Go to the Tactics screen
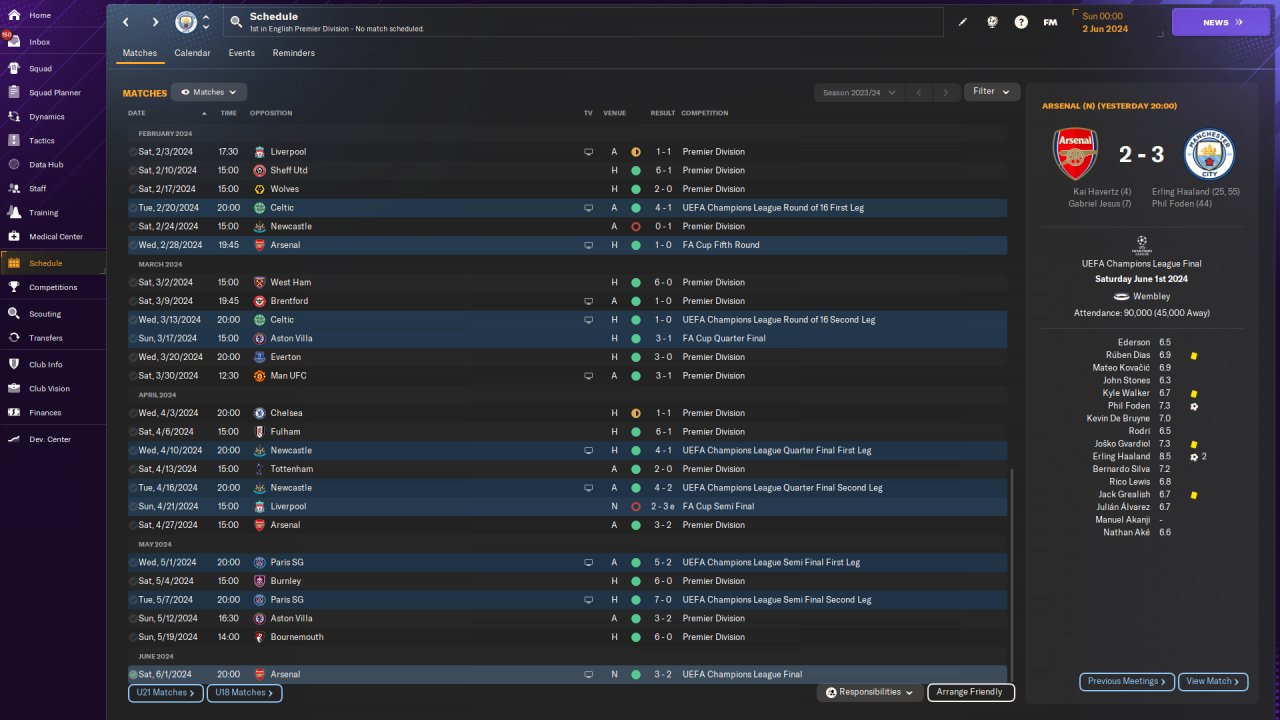The image size is (1280, 720). pos(52,141)
